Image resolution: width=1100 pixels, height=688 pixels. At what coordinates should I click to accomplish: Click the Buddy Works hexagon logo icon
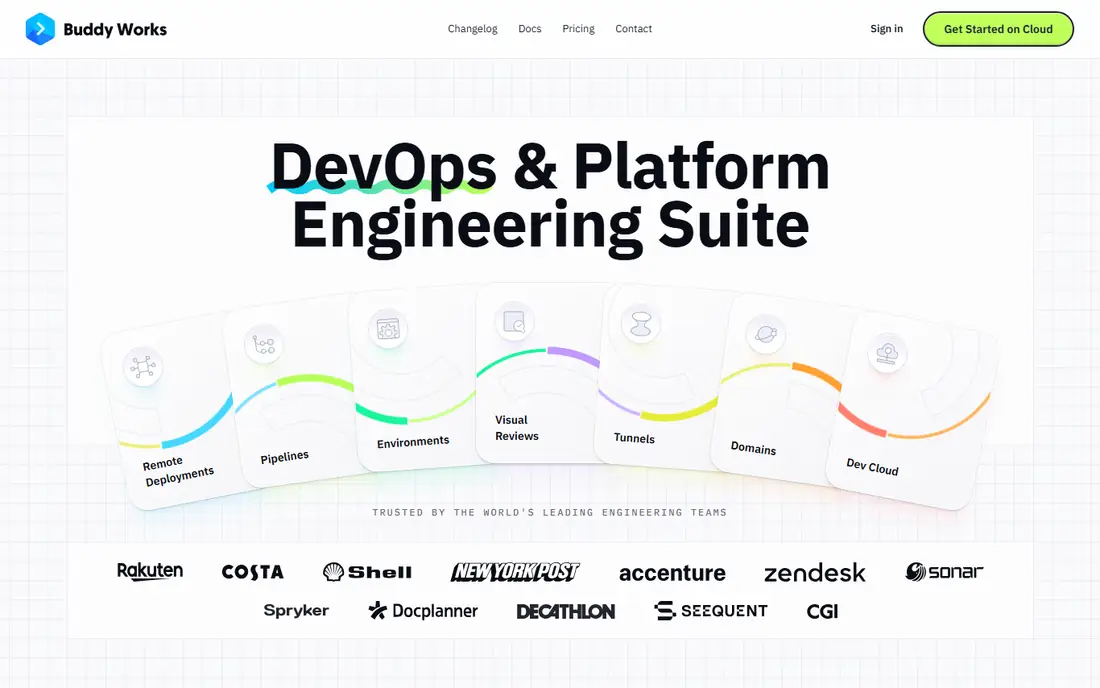coord(40,29)
